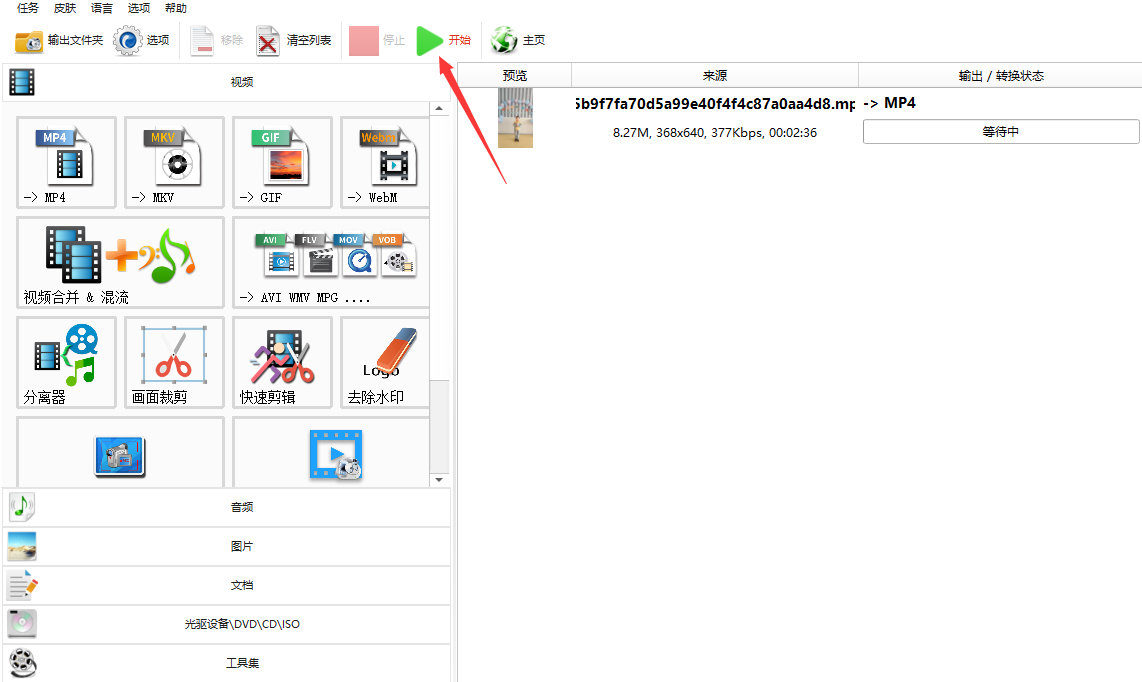Start conversion with the green 开始 button

pos(444,41)
